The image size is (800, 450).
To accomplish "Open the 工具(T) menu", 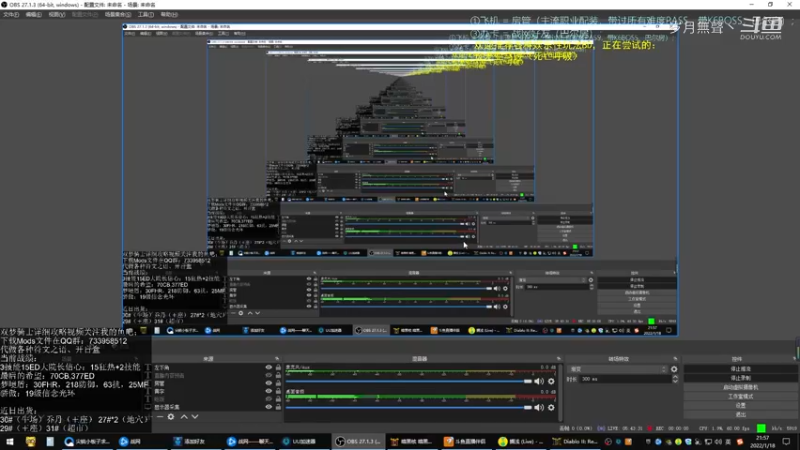I will pos(145,14).
